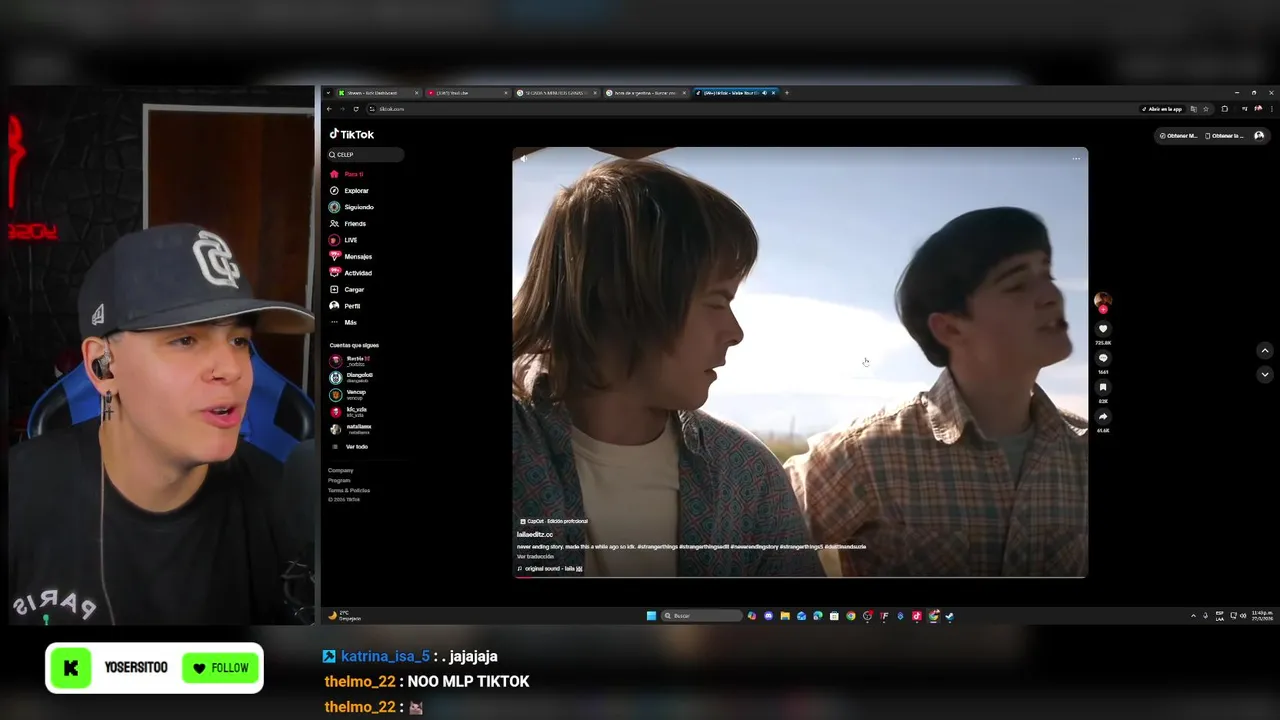Bookmark page with the star icon

tap(1206, 109)
